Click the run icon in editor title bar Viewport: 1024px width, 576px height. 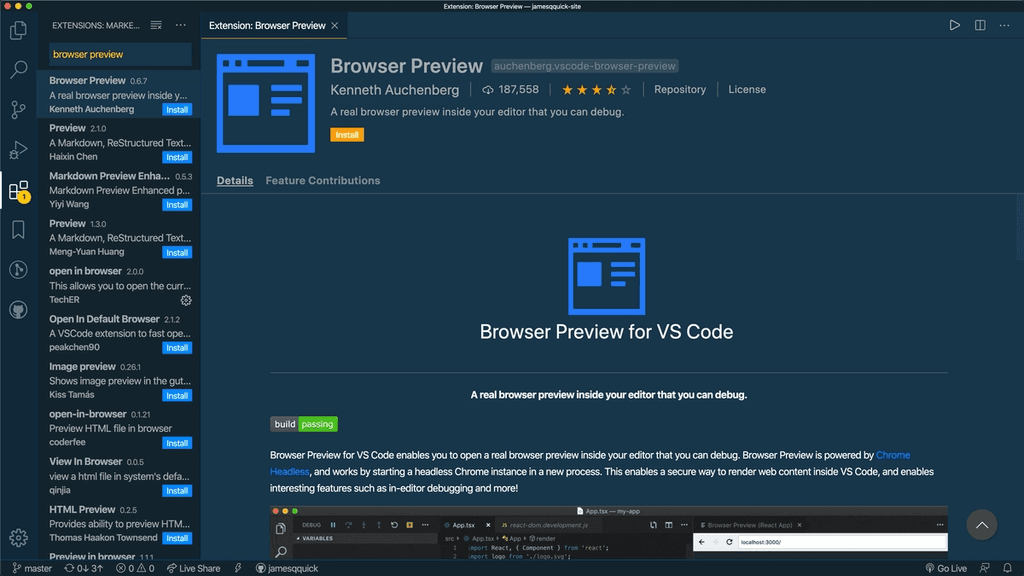point(954,25)
